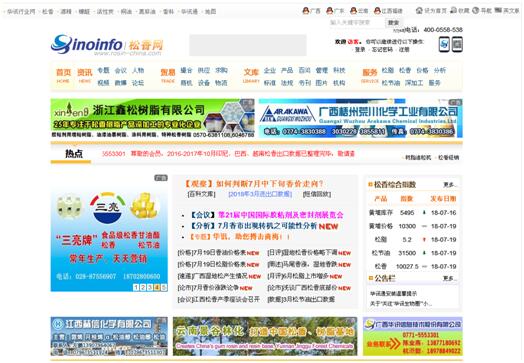Switch to English version via flag icon
The image size is (524, 363).
(x=498, y=10)
